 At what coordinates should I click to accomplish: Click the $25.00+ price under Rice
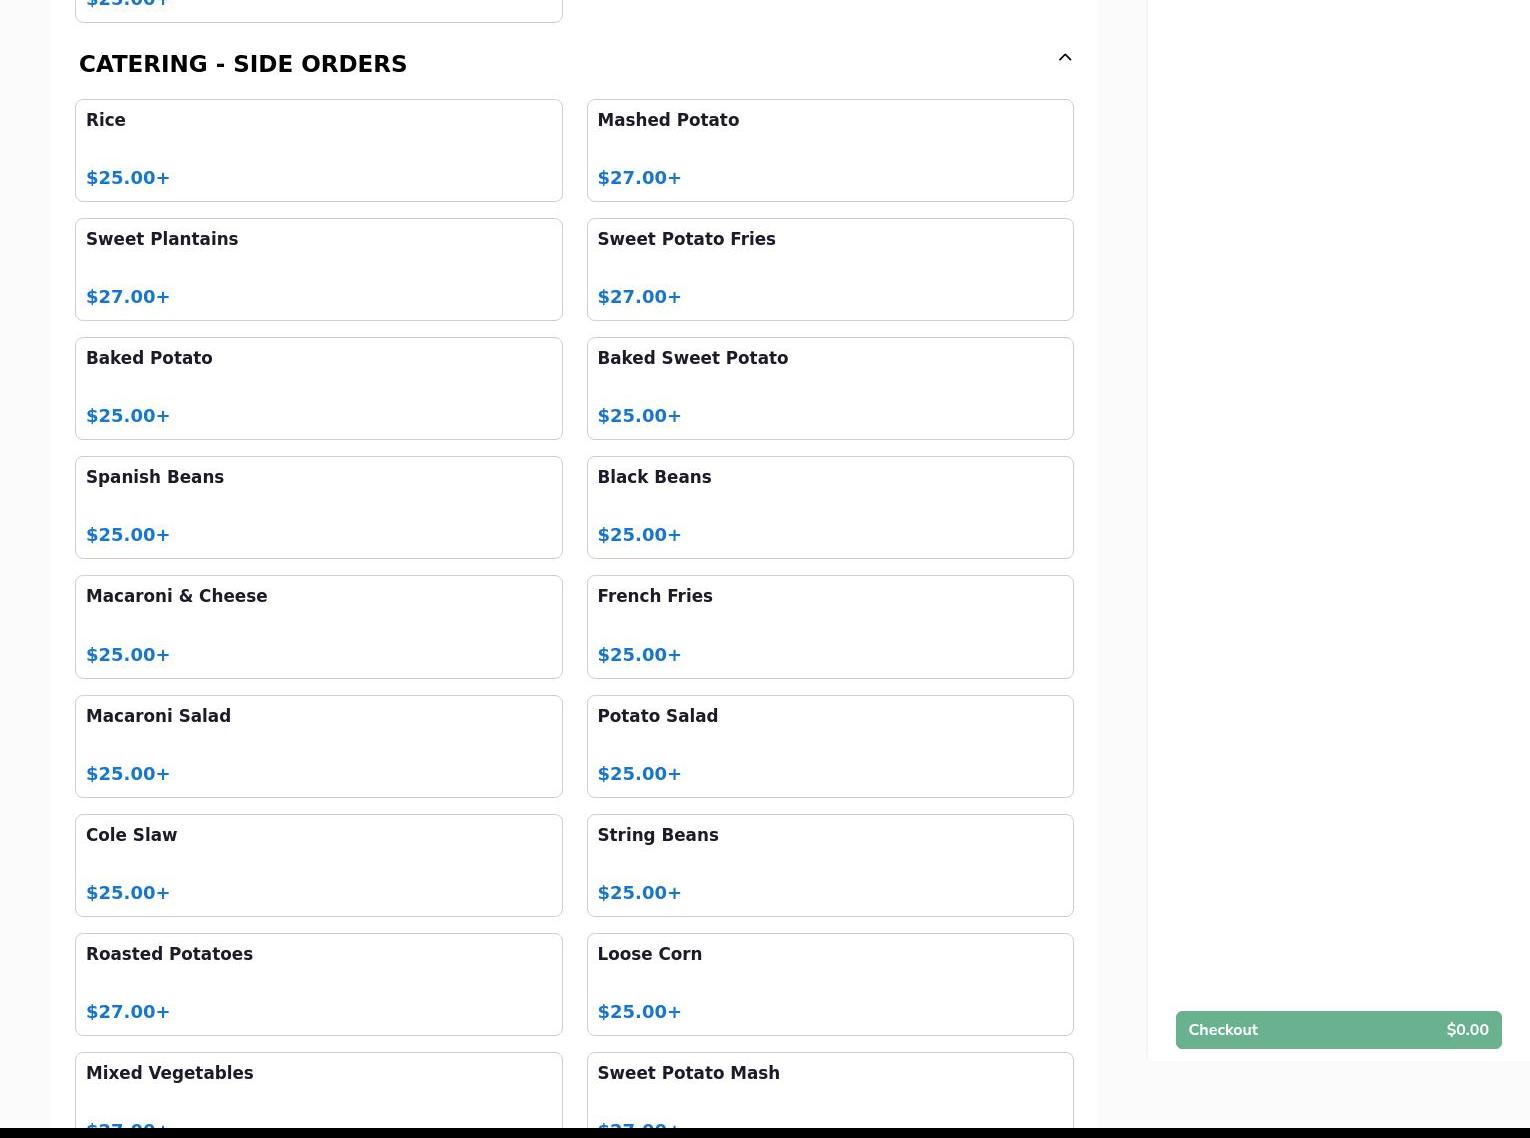pos(128,178)
